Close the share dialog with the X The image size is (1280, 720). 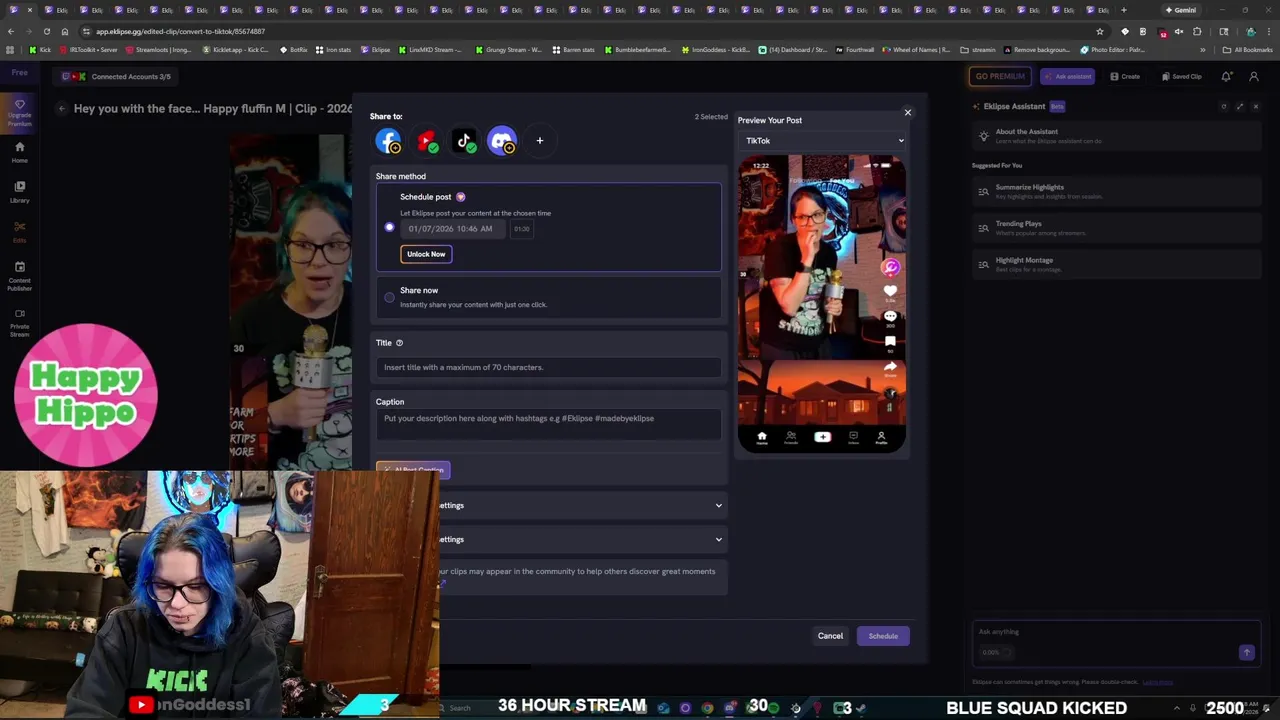point(908,113)
